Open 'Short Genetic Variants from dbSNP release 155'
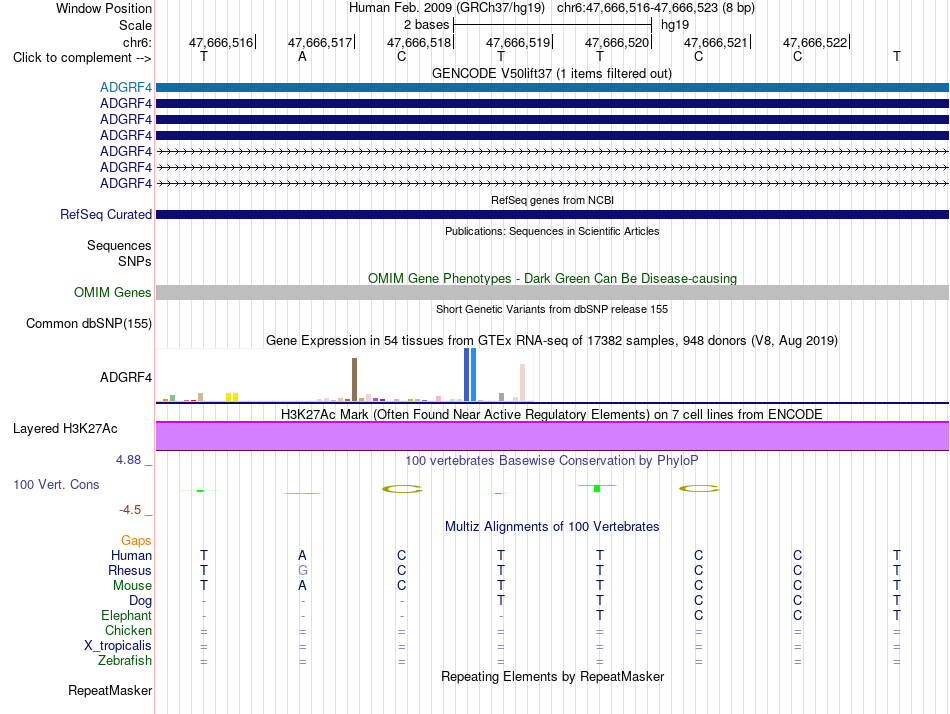The image size is (950, 714). pyautogui.click(x=552, y=309)
